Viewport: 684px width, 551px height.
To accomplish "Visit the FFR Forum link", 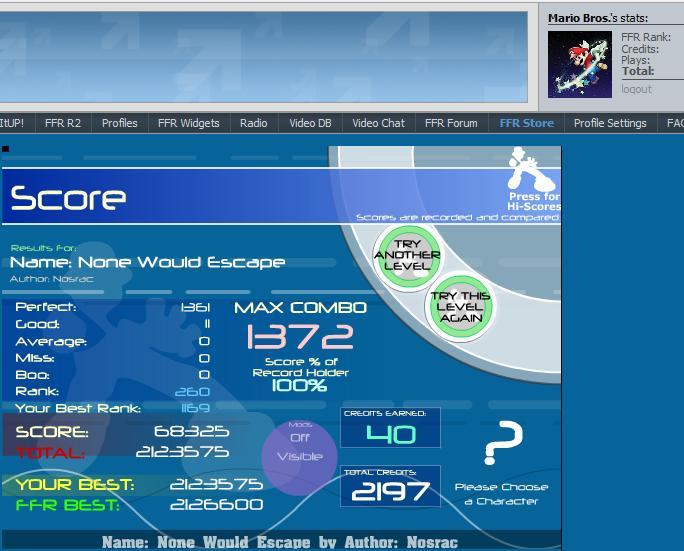I will (x=451, y=123).
